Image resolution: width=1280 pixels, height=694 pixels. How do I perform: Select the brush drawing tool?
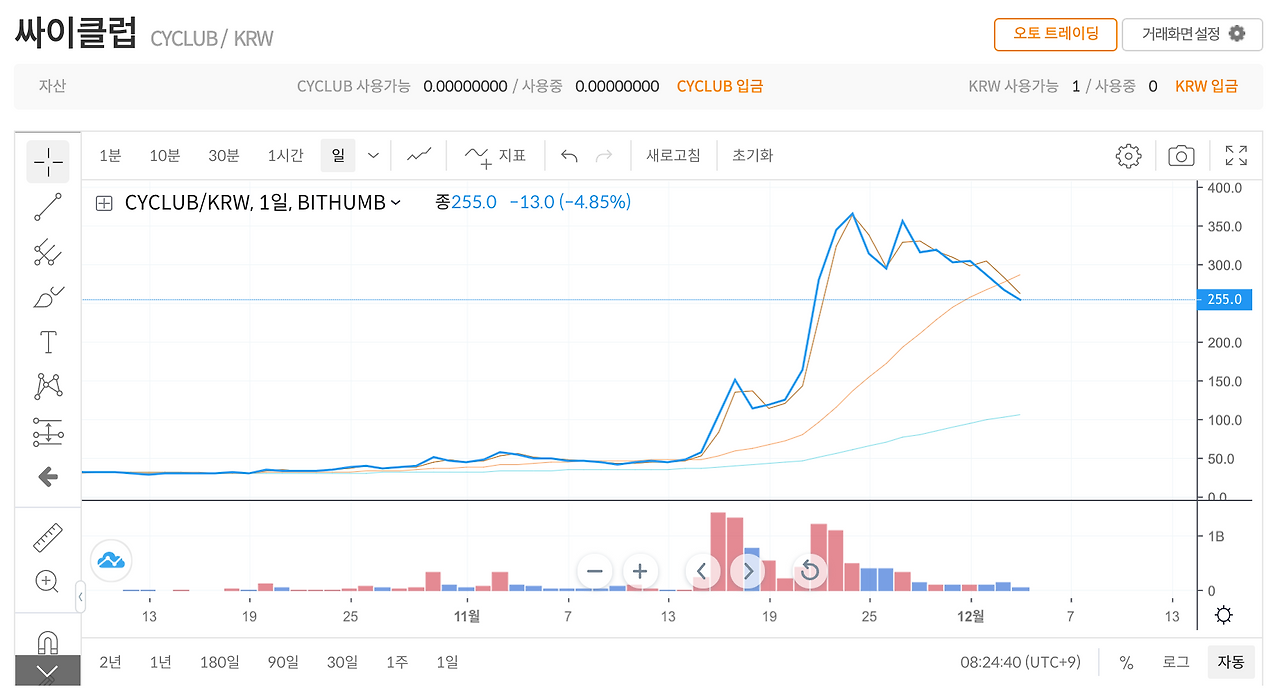pos(47,298)
